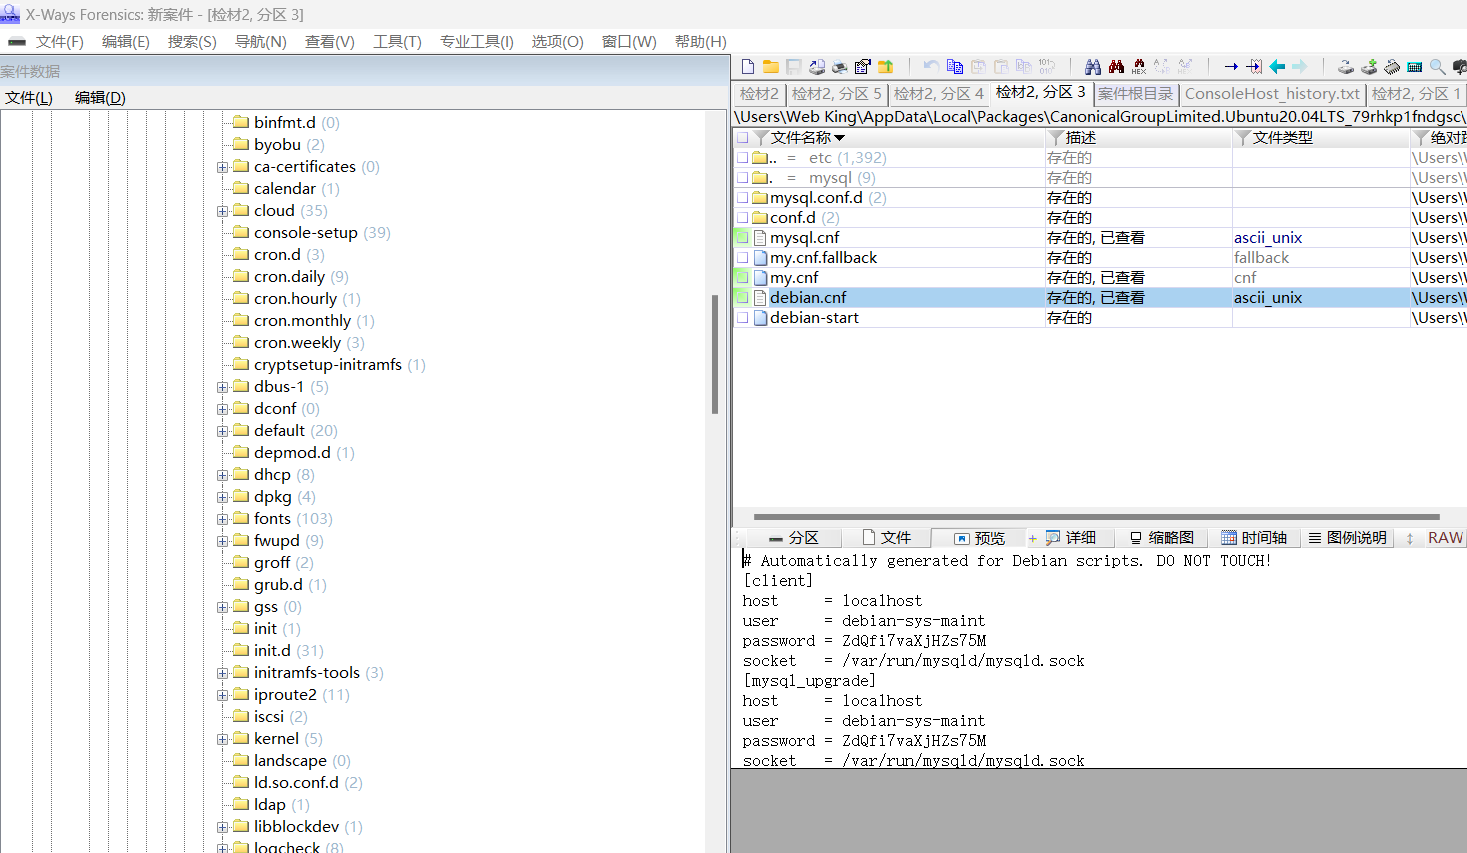Click the filter funnel on 文件名称 column
Screen dimensions: 1467x853
pyautogui.click(x=761, y=138)
